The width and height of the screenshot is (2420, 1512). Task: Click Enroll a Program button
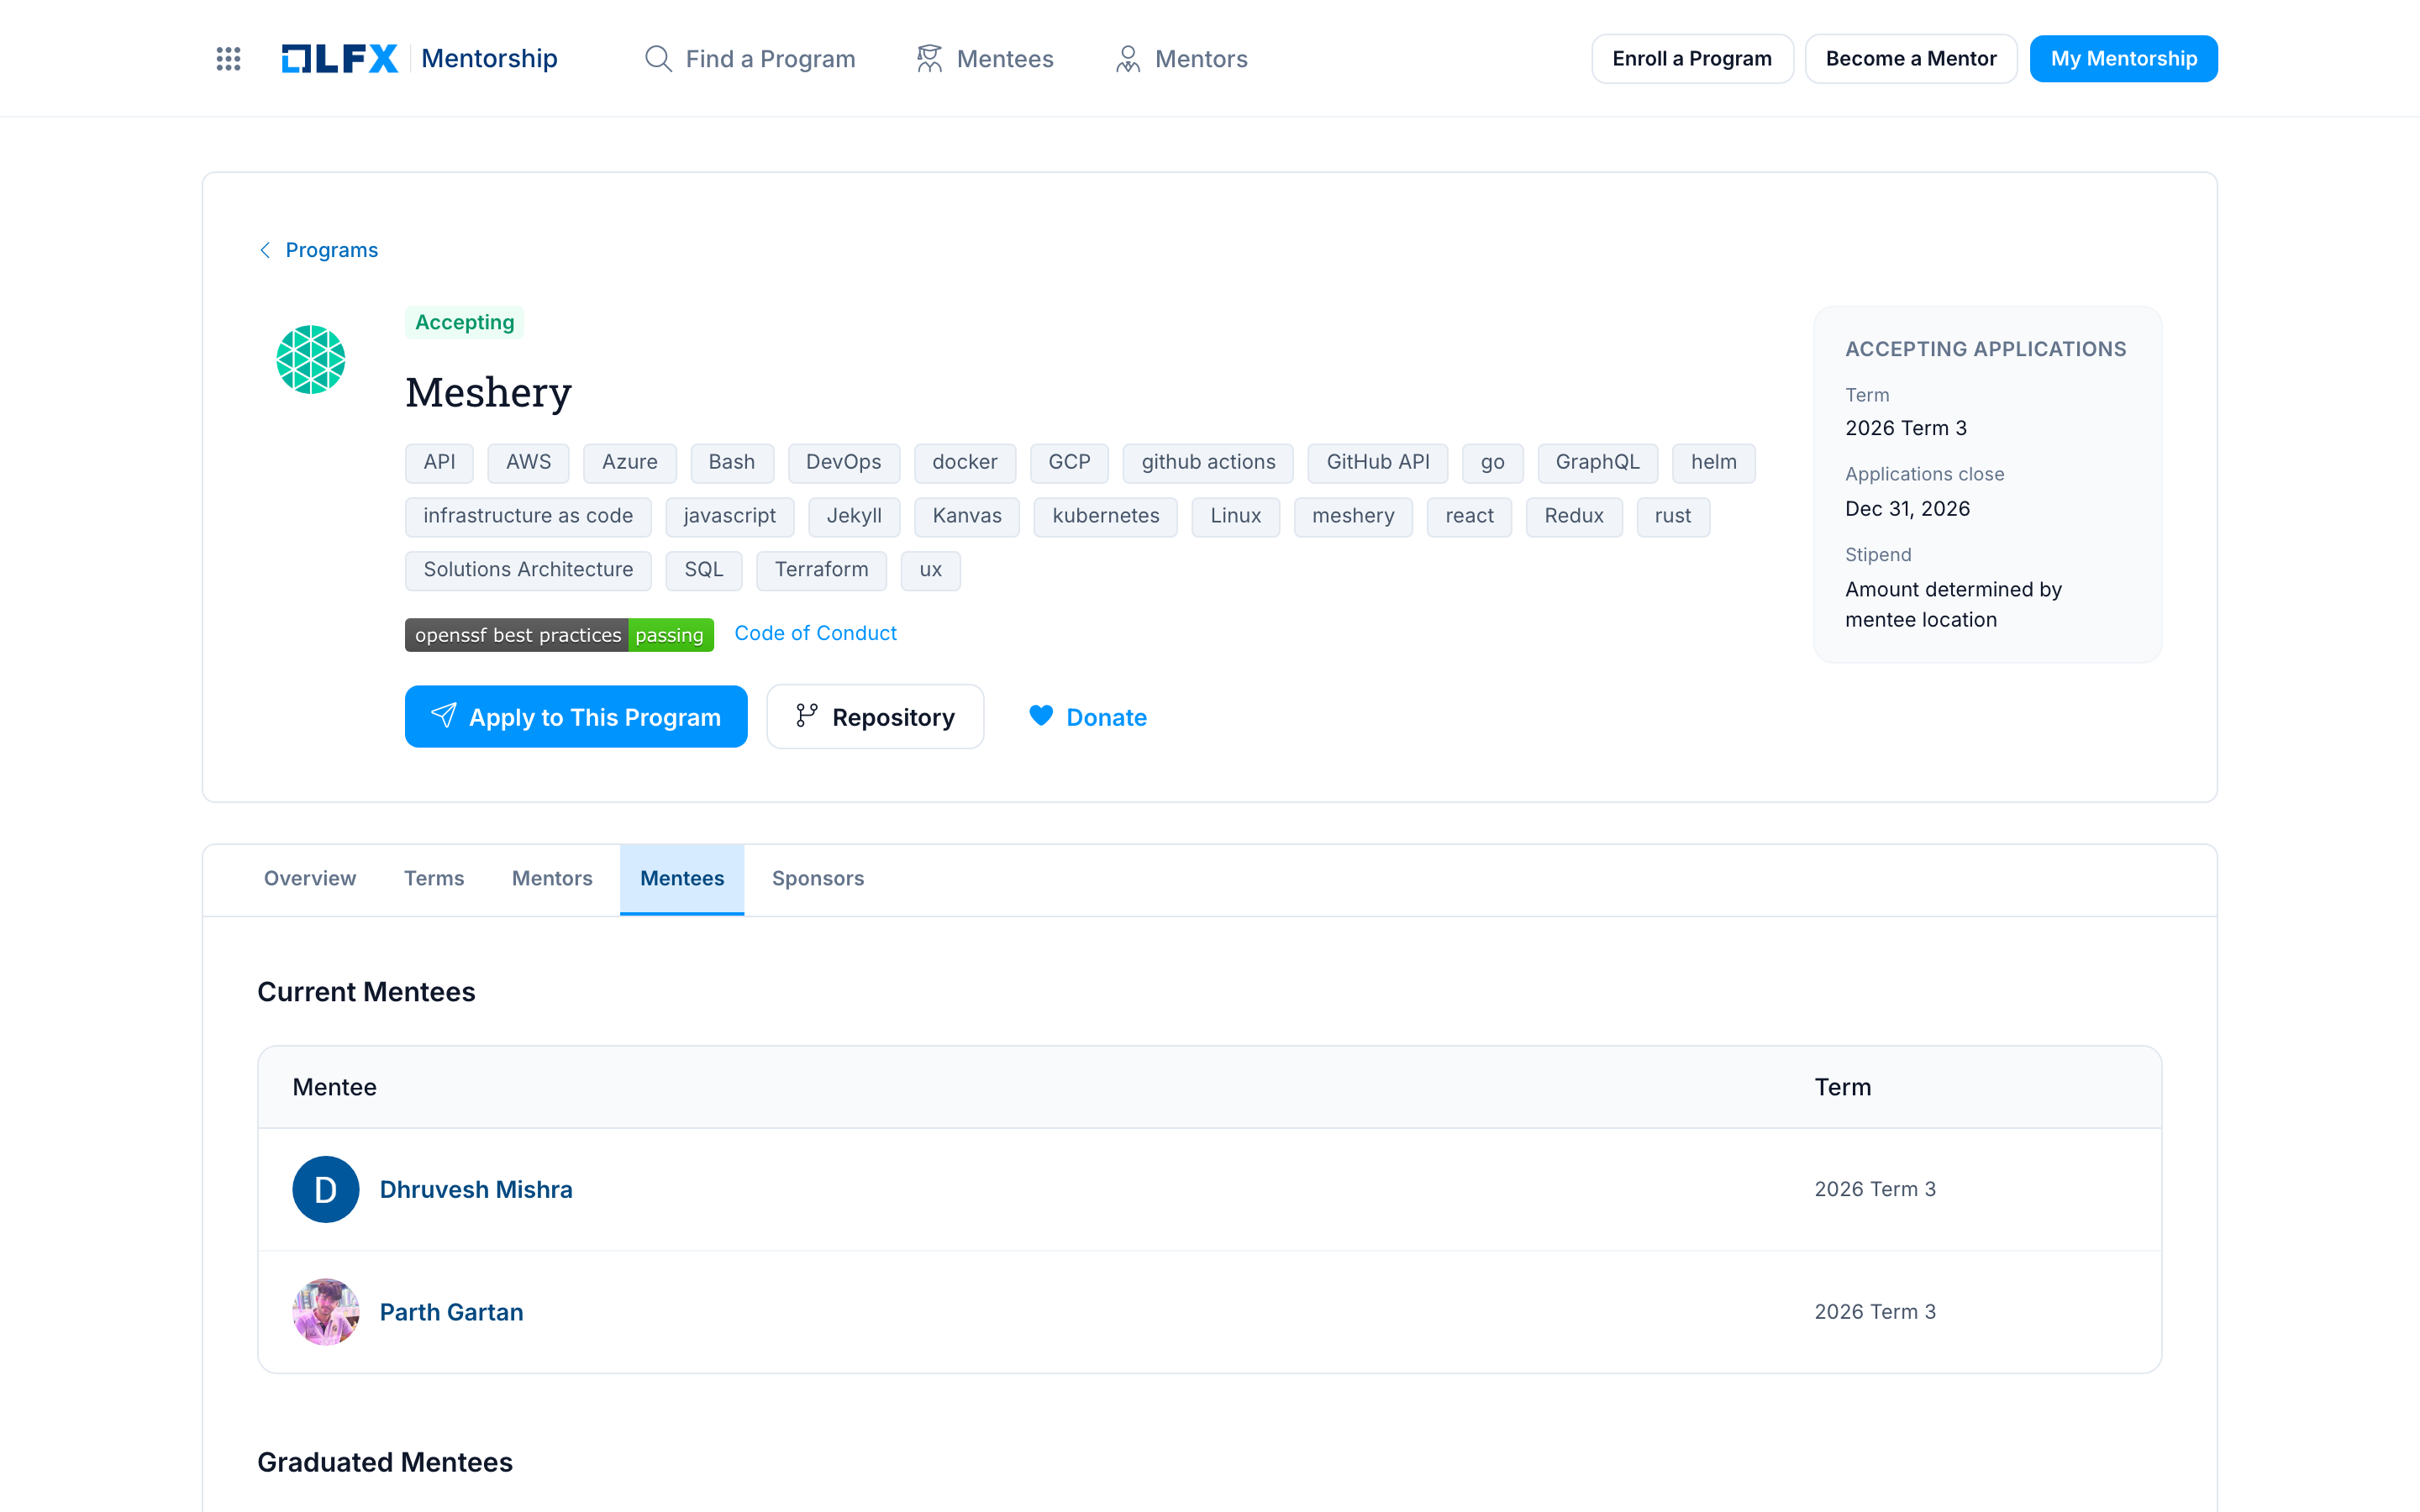1692,59
